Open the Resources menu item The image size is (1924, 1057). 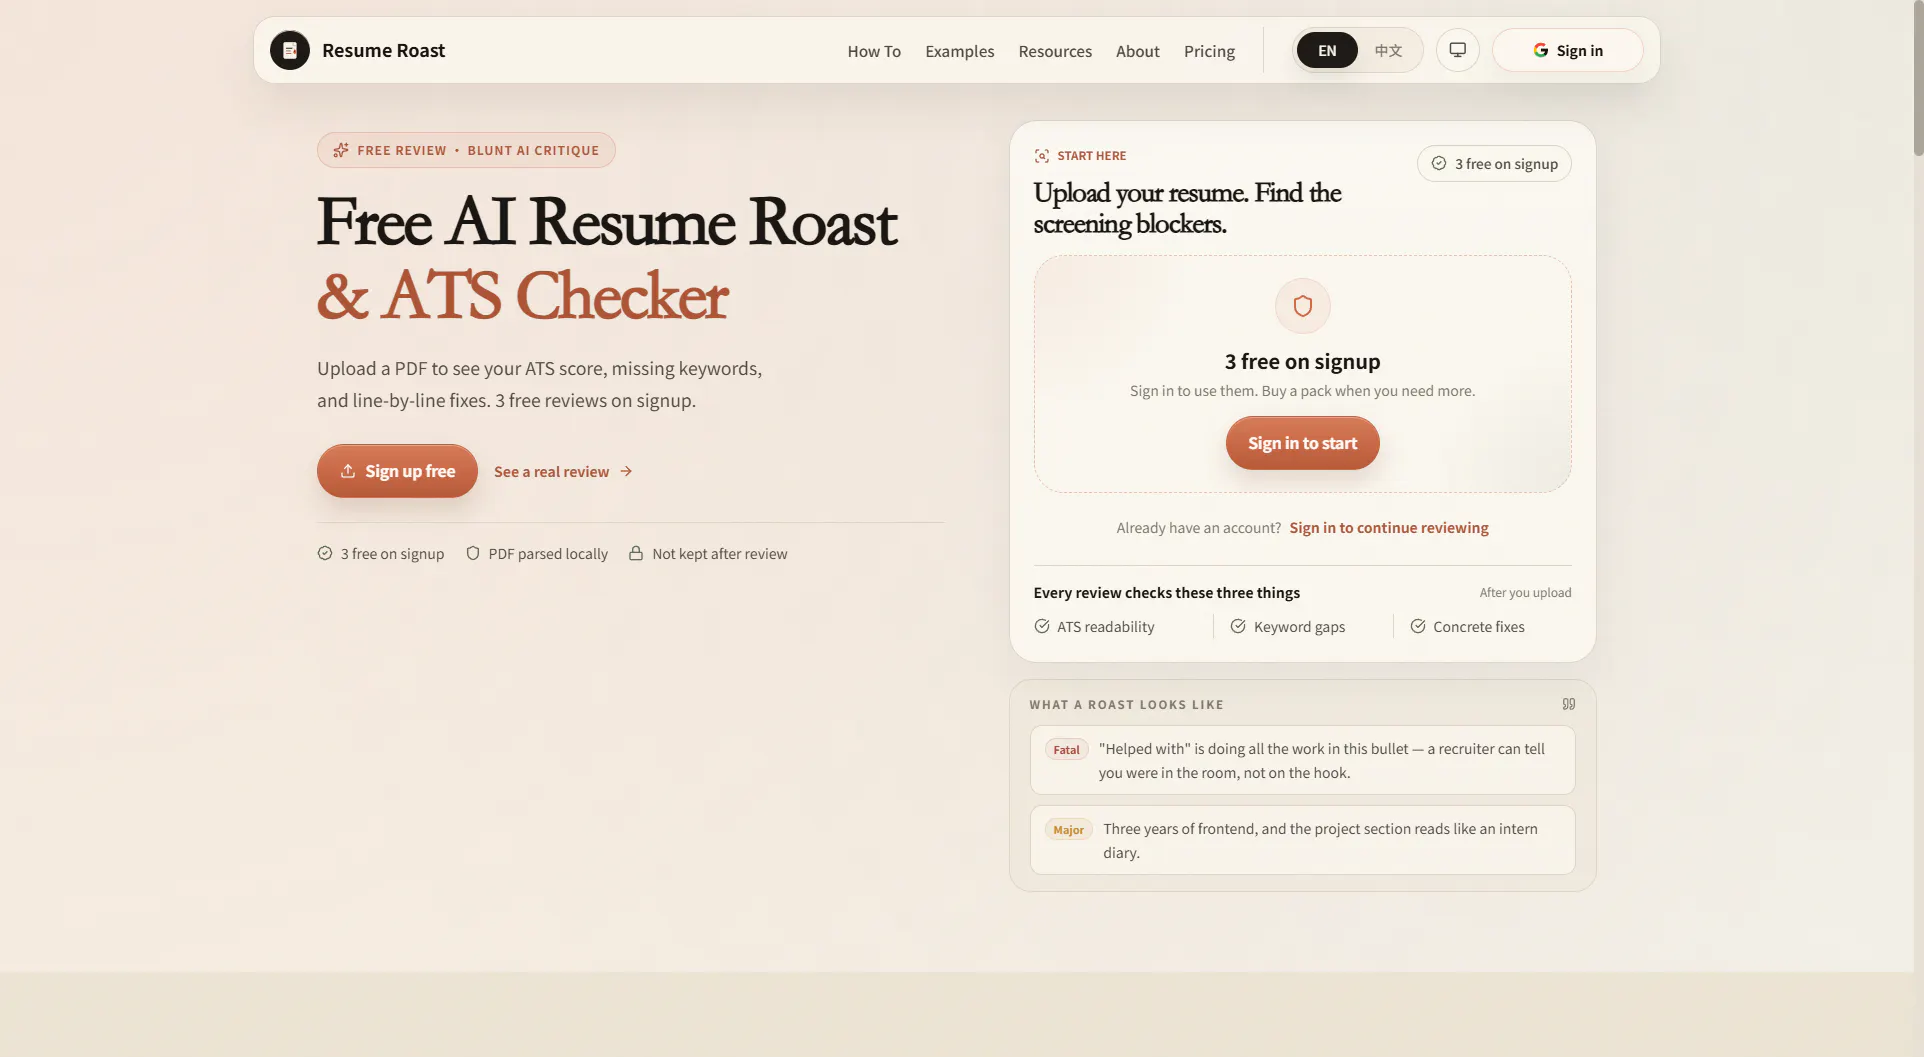pos(1055,51)
